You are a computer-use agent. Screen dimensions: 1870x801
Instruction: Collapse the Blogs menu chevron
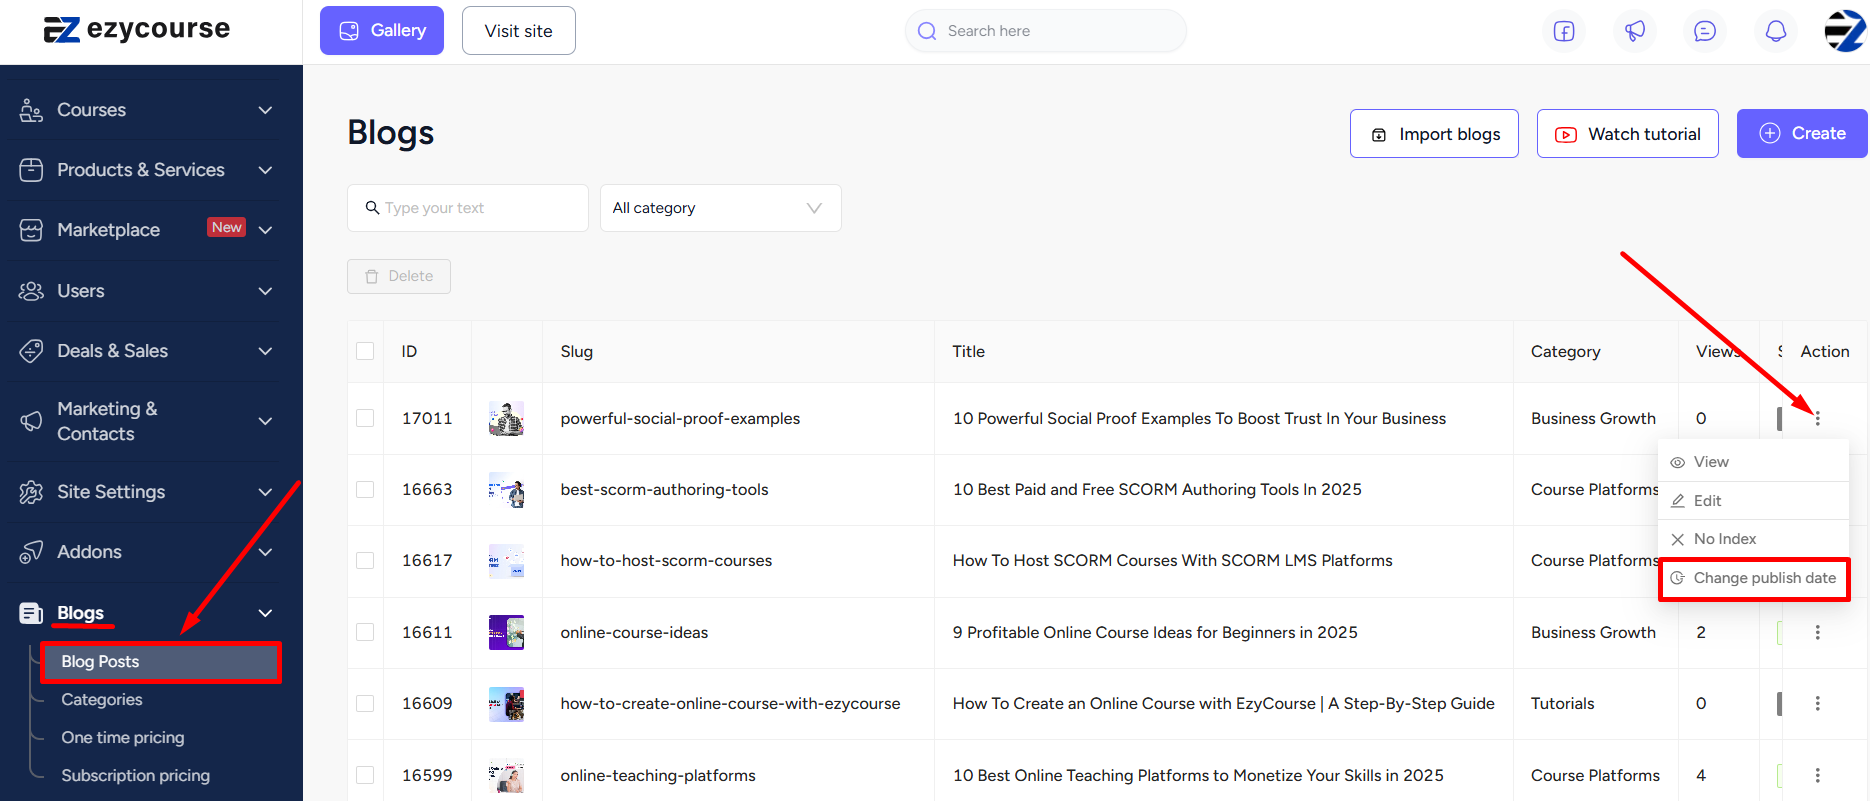click(265, 613)
